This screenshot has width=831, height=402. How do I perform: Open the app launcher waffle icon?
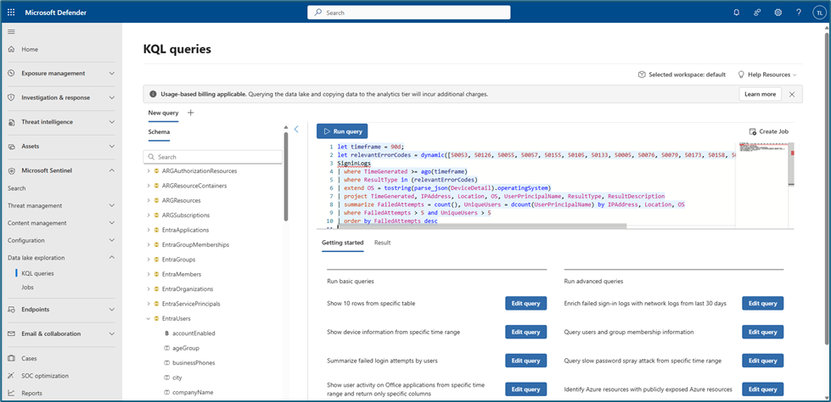[x=11, y=12]
